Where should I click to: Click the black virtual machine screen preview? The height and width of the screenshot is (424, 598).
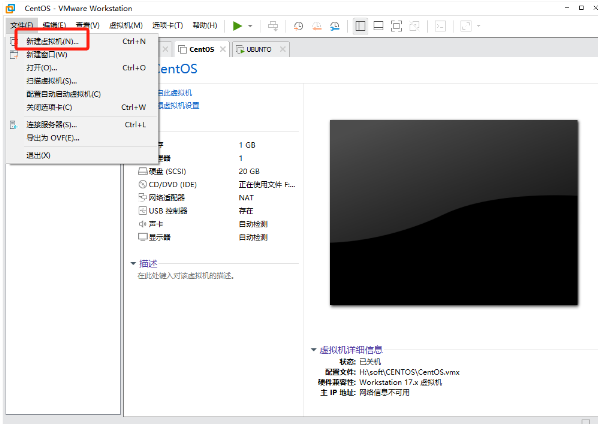[x=454, y=213]
